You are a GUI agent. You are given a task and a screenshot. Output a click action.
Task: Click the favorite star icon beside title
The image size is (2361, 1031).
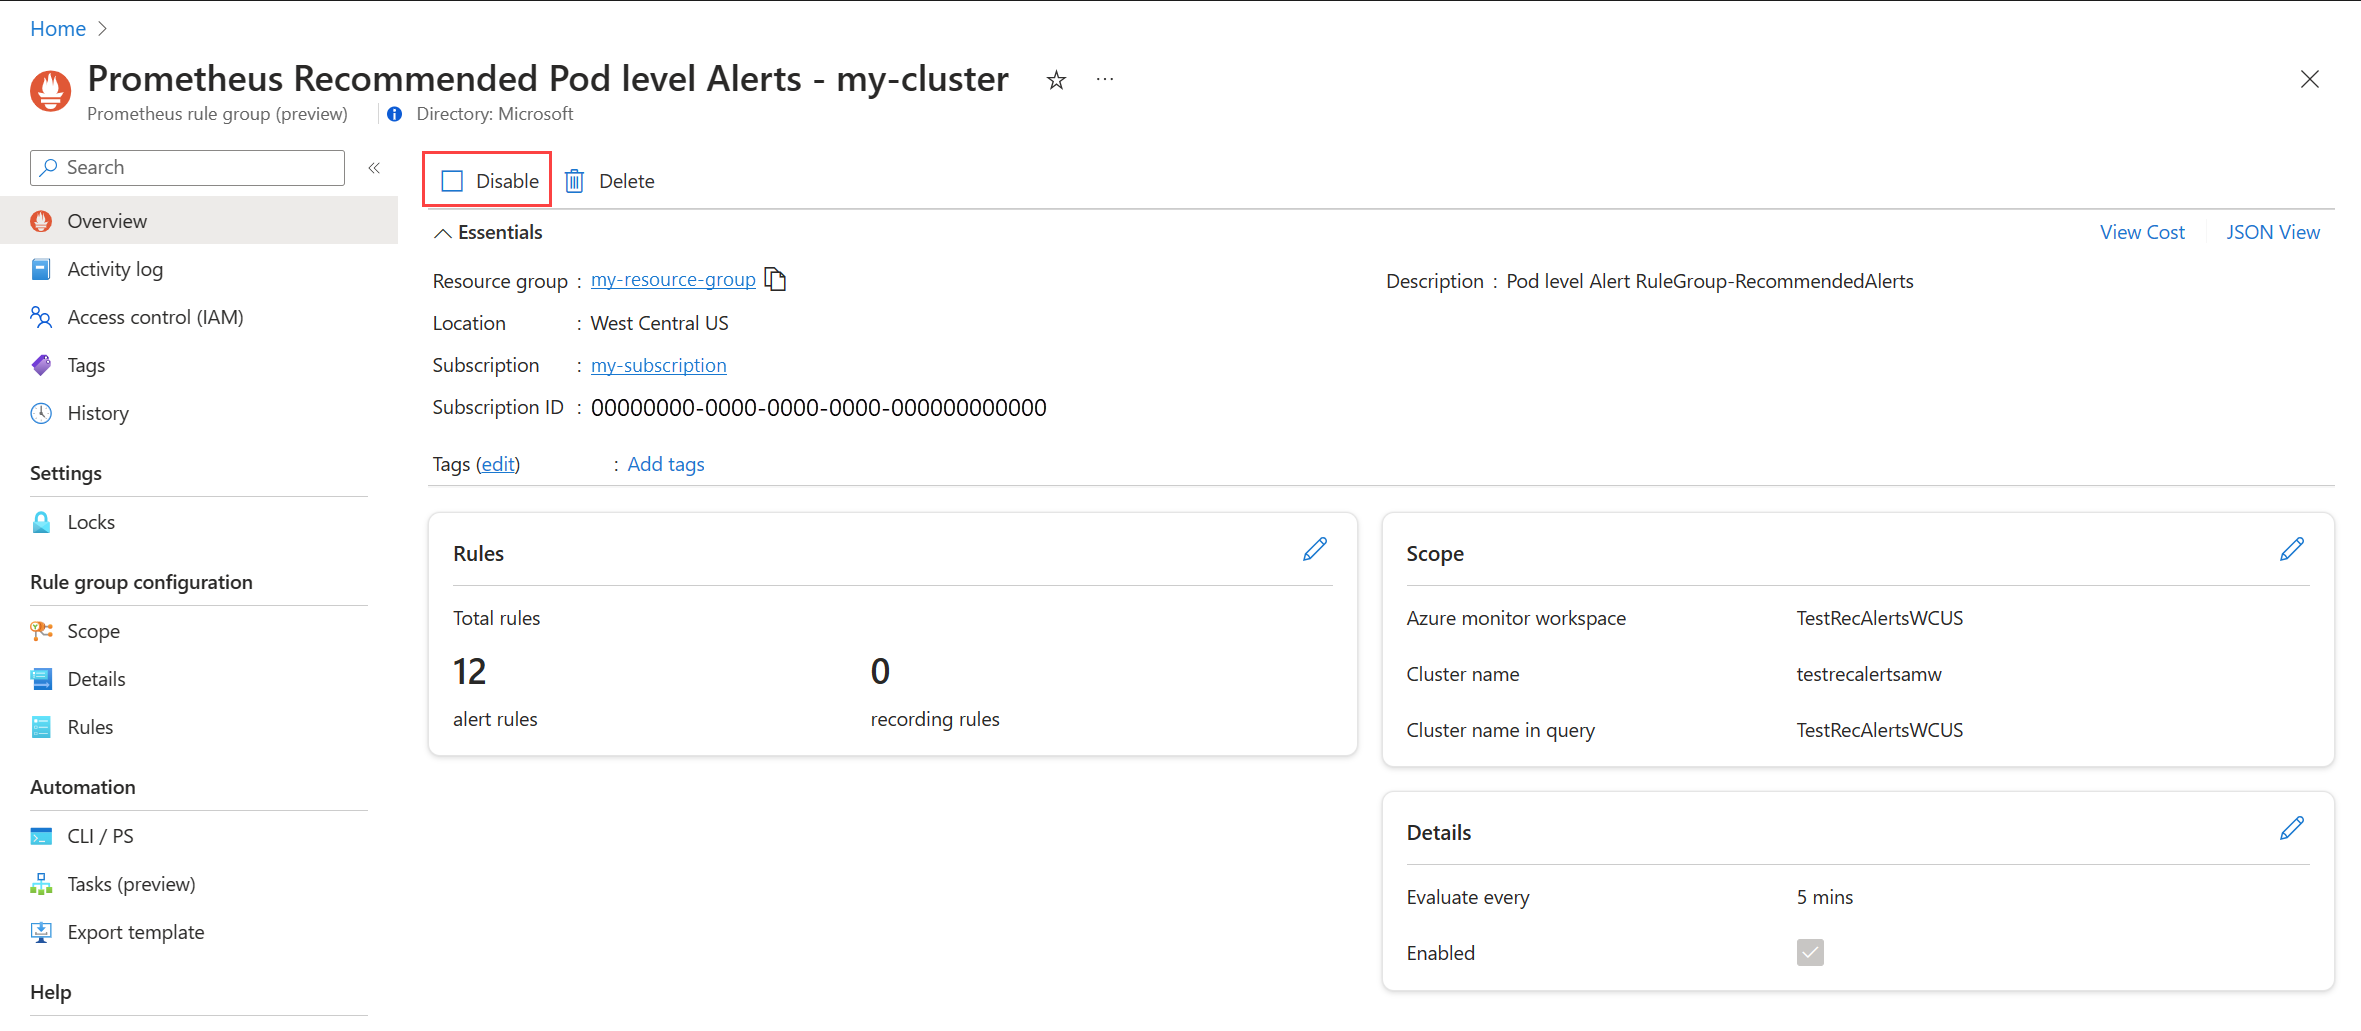[x=1056, y=80]
